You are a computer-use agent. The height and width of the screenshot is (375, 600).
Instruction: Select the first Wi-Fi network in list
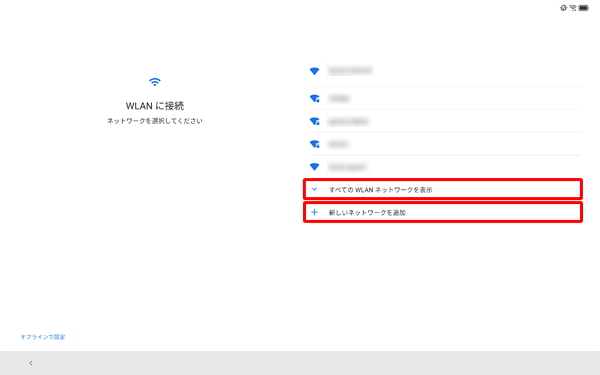point(445,71)
